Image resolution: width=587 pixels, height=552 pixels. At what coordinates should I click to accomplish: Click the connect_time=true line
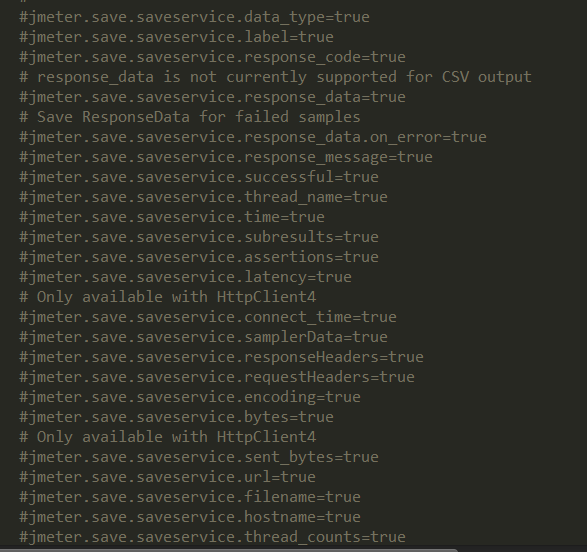coord(208,318)
